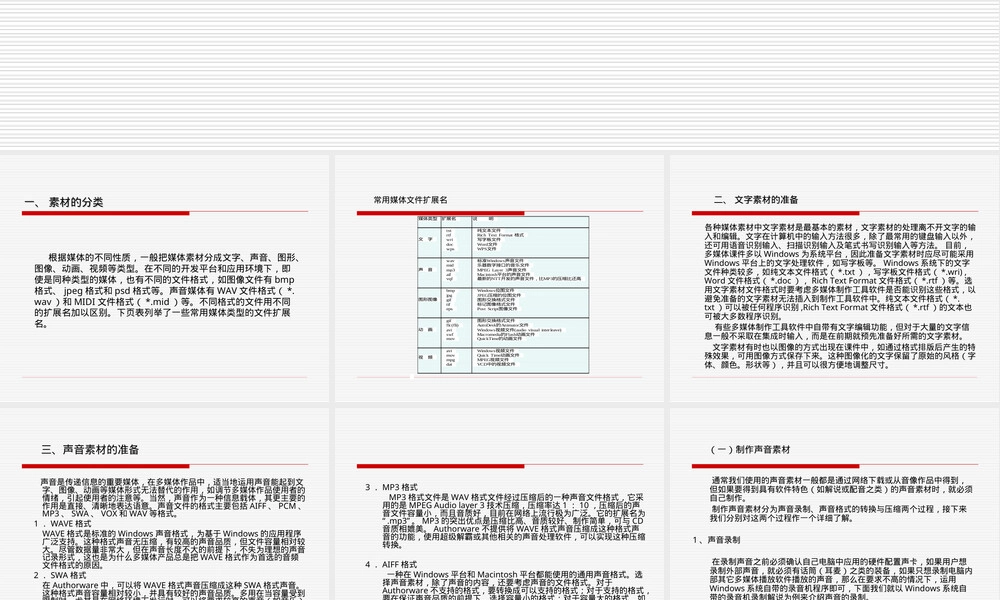
Task: Open the 常用媒体文件扩展名 slide thumbnail
Action: pos(499,279)
